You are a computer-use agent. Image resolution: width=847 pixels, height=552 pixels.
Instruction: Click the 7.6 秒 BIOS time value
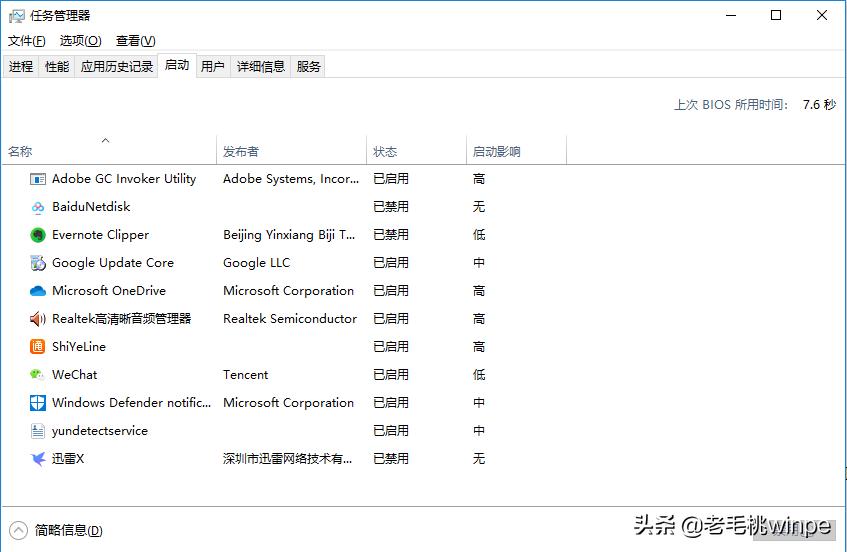pyautogui.click(x=819, y=105)
